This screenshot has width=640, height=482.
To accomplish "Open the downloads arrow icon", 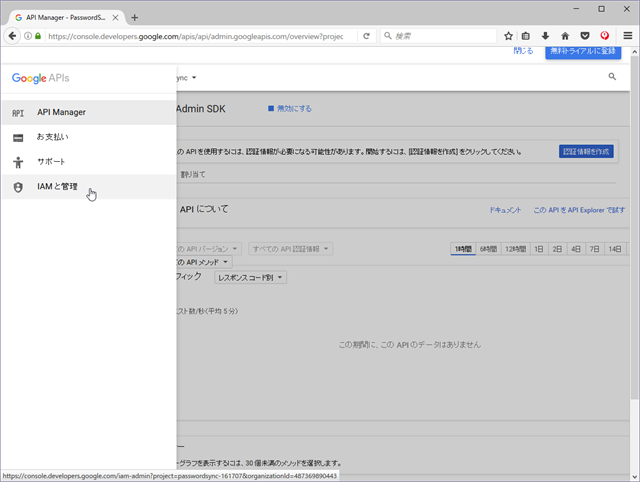I will [545, 36].
